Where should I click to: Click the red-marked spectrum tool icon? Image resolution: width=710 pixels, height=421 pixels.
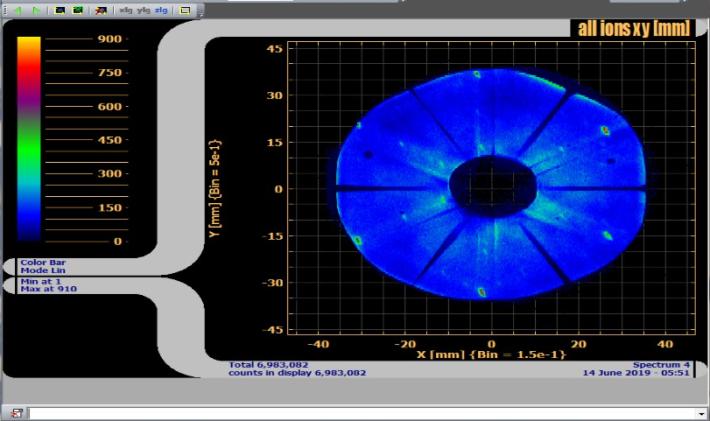(100, 9)
